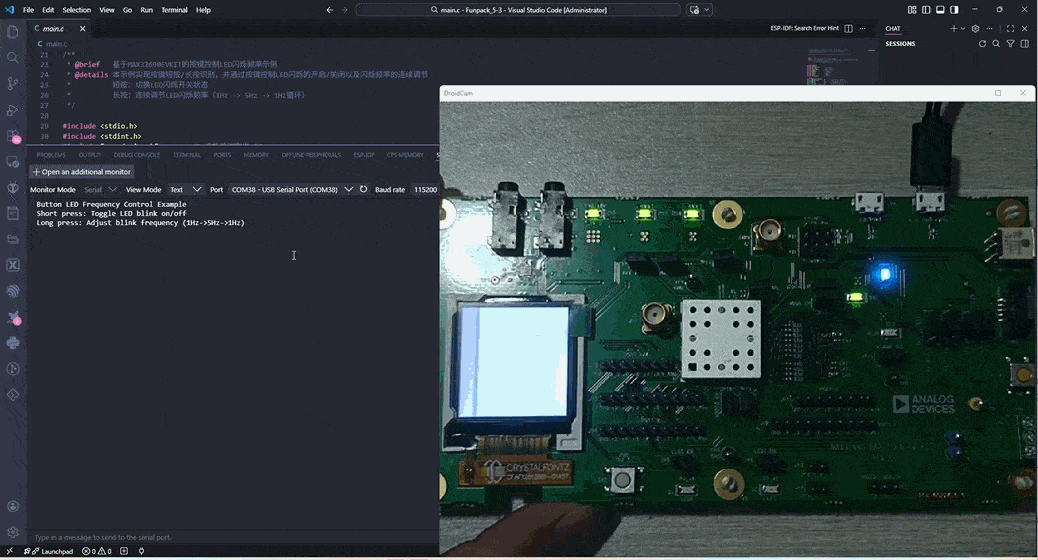Click the Baud rate 115200 field
The width and height of the screenshot is (1038, 560).
tap(425, 189)
